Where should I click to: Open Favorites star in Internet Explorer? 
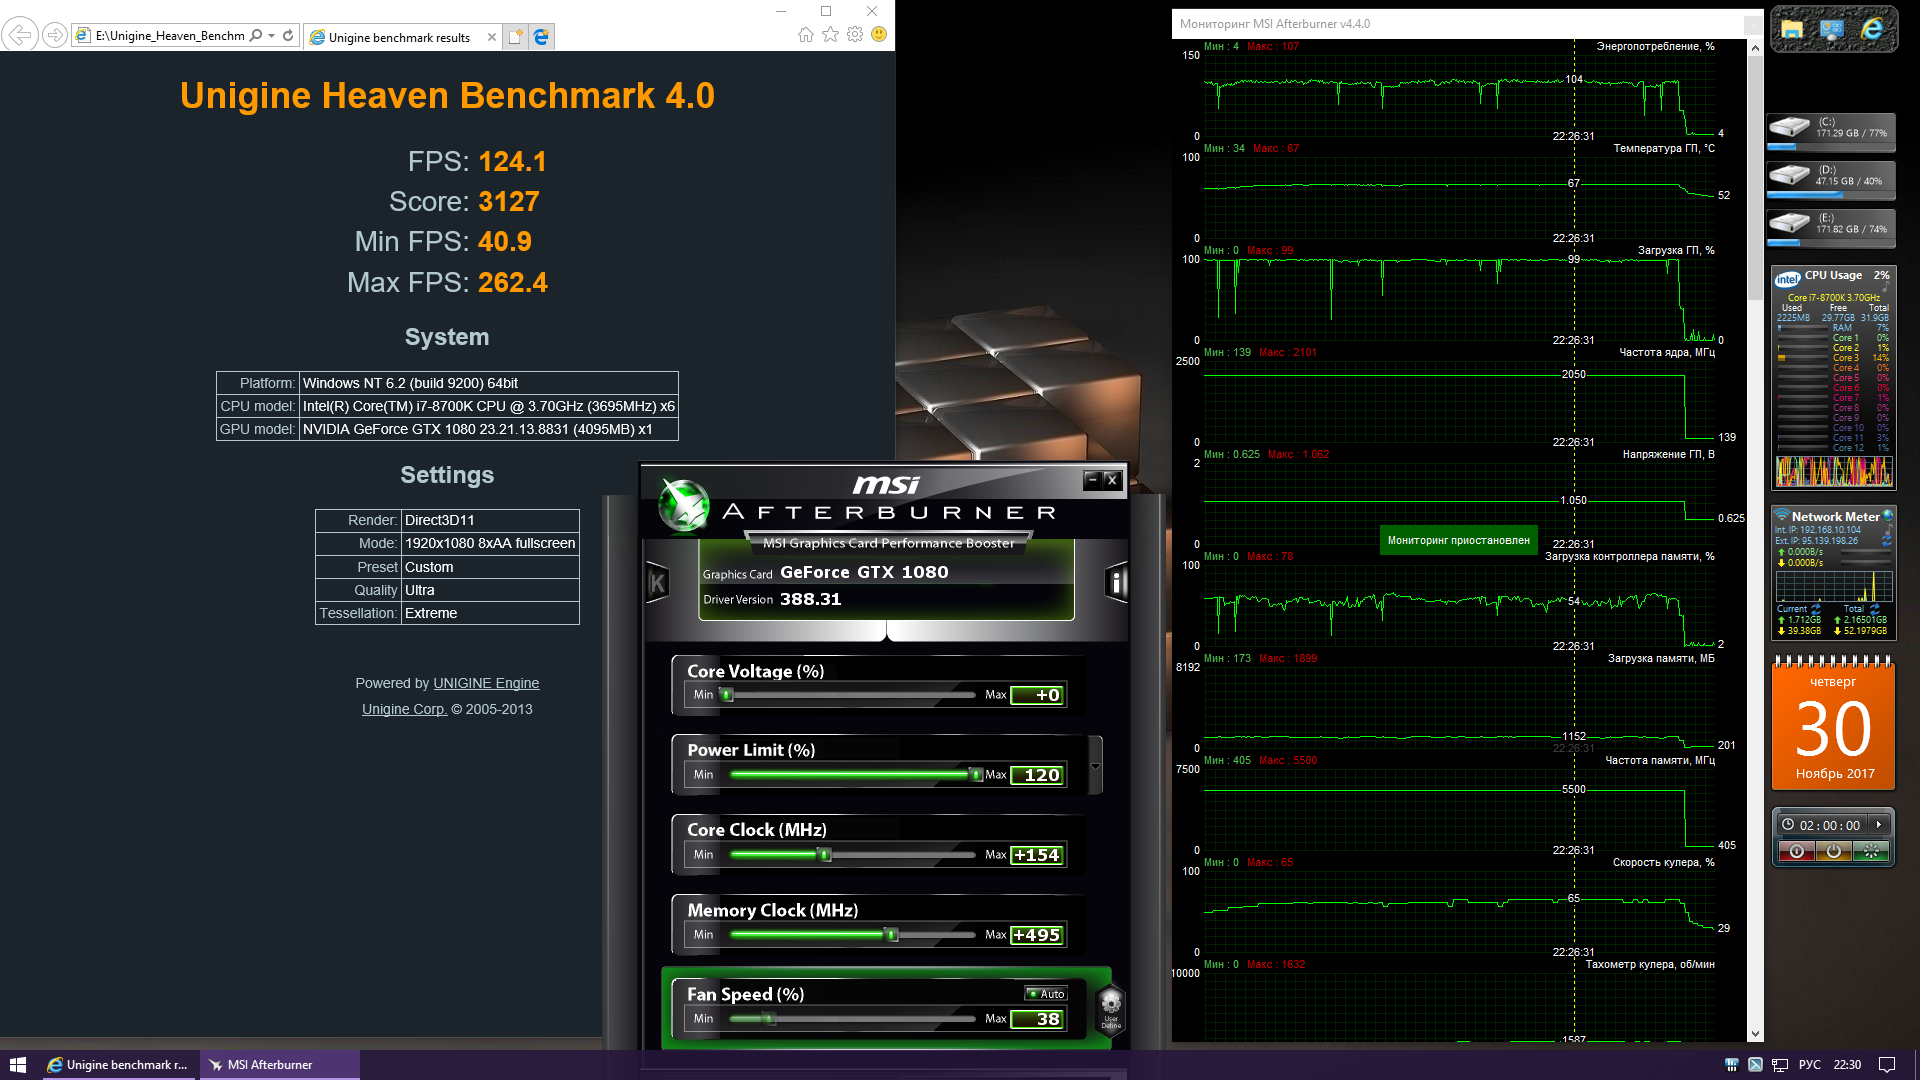click(830, 35)
